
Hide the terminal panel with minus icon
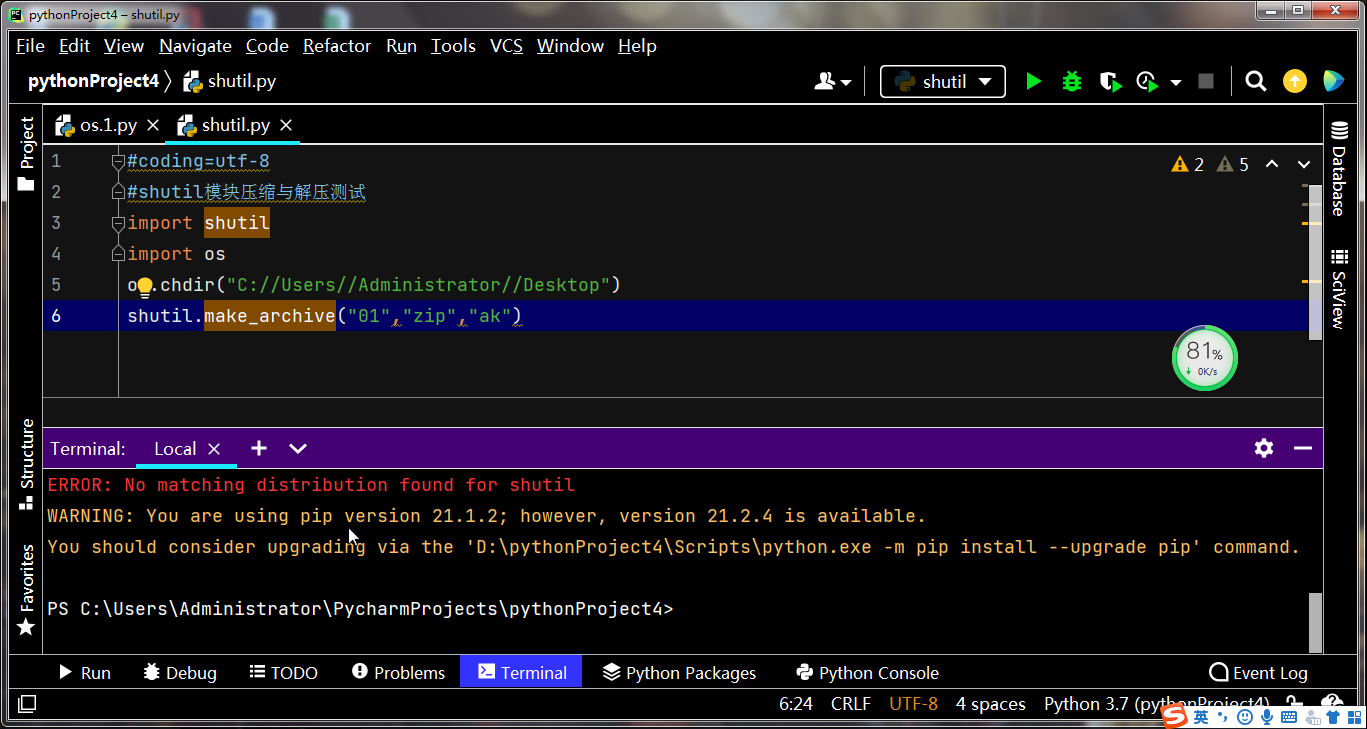[x=1303, y=448]
